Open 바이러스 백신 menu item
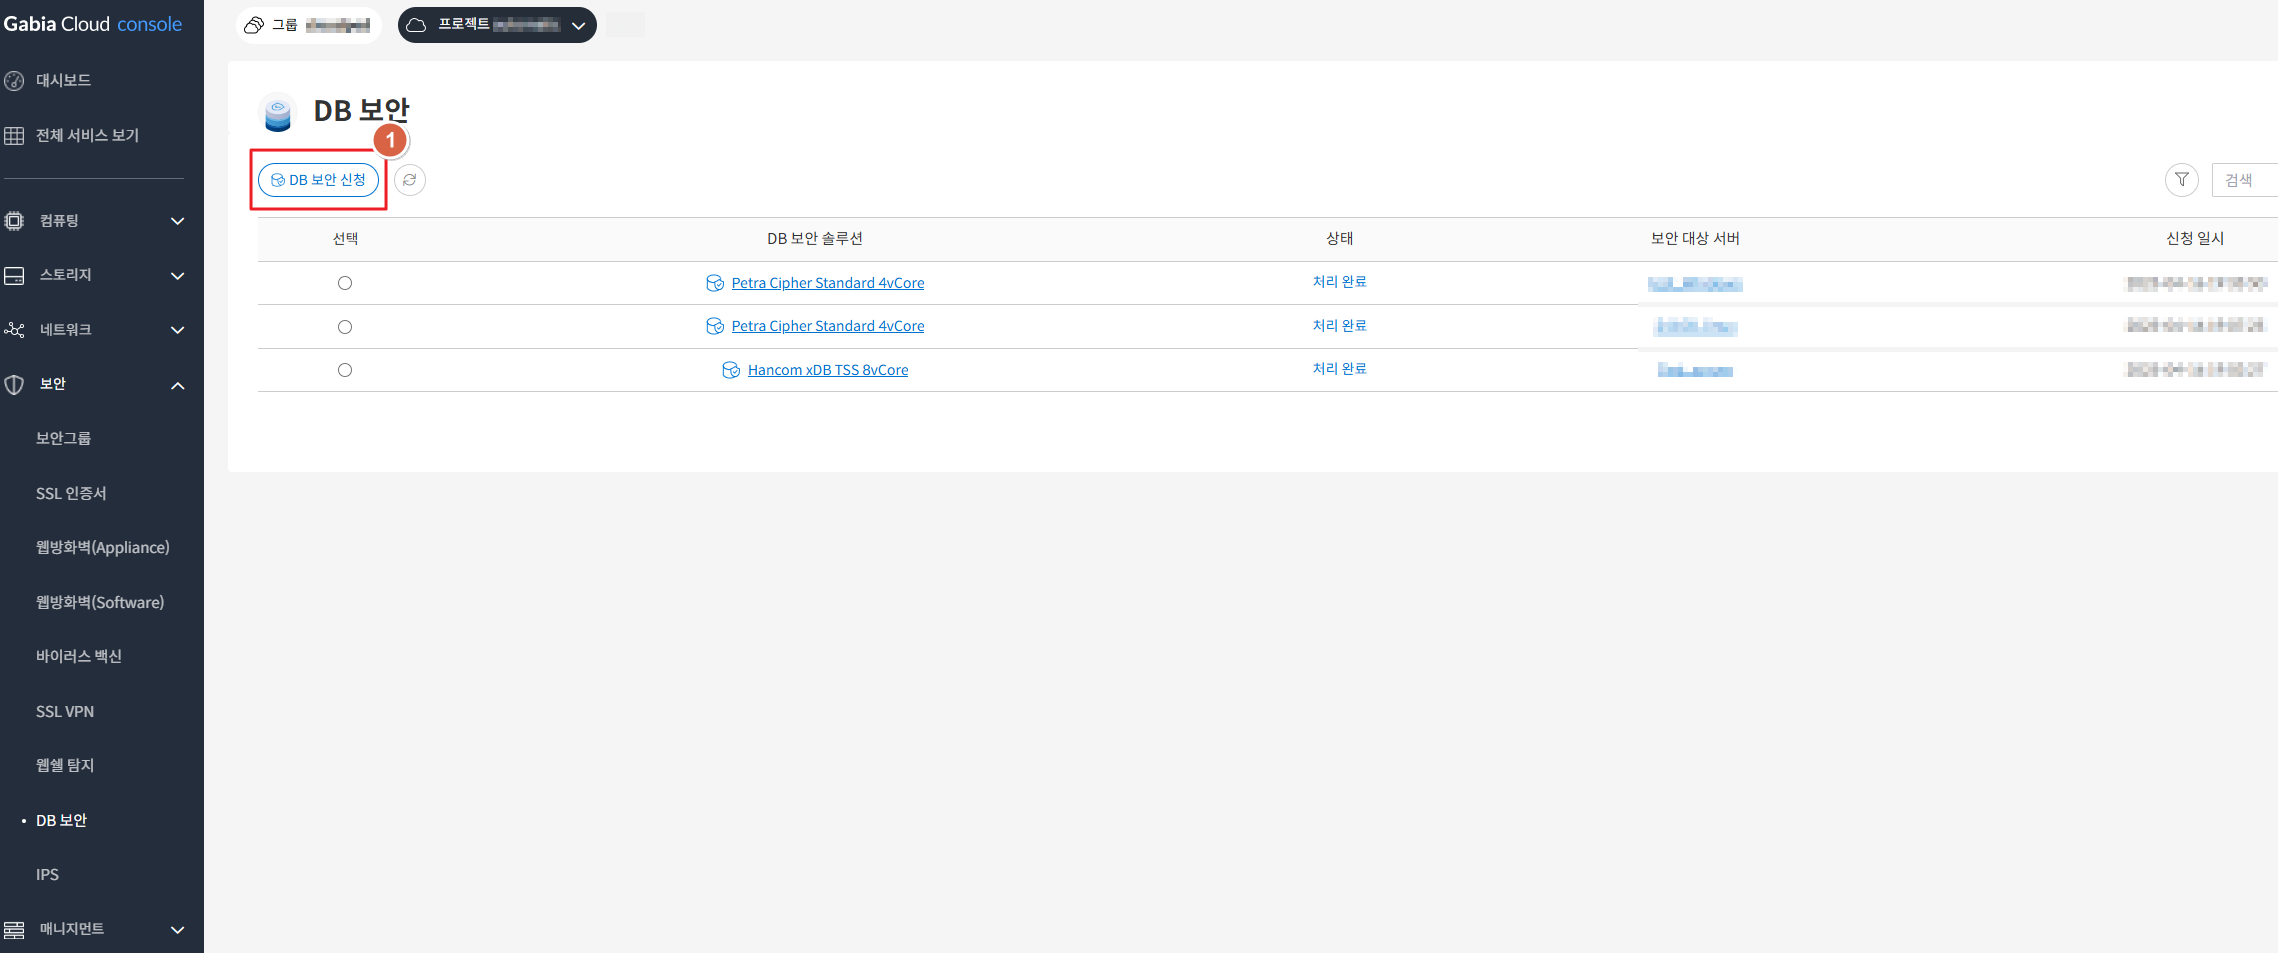Screen dimensions: 2278x953 coord(79,656)
